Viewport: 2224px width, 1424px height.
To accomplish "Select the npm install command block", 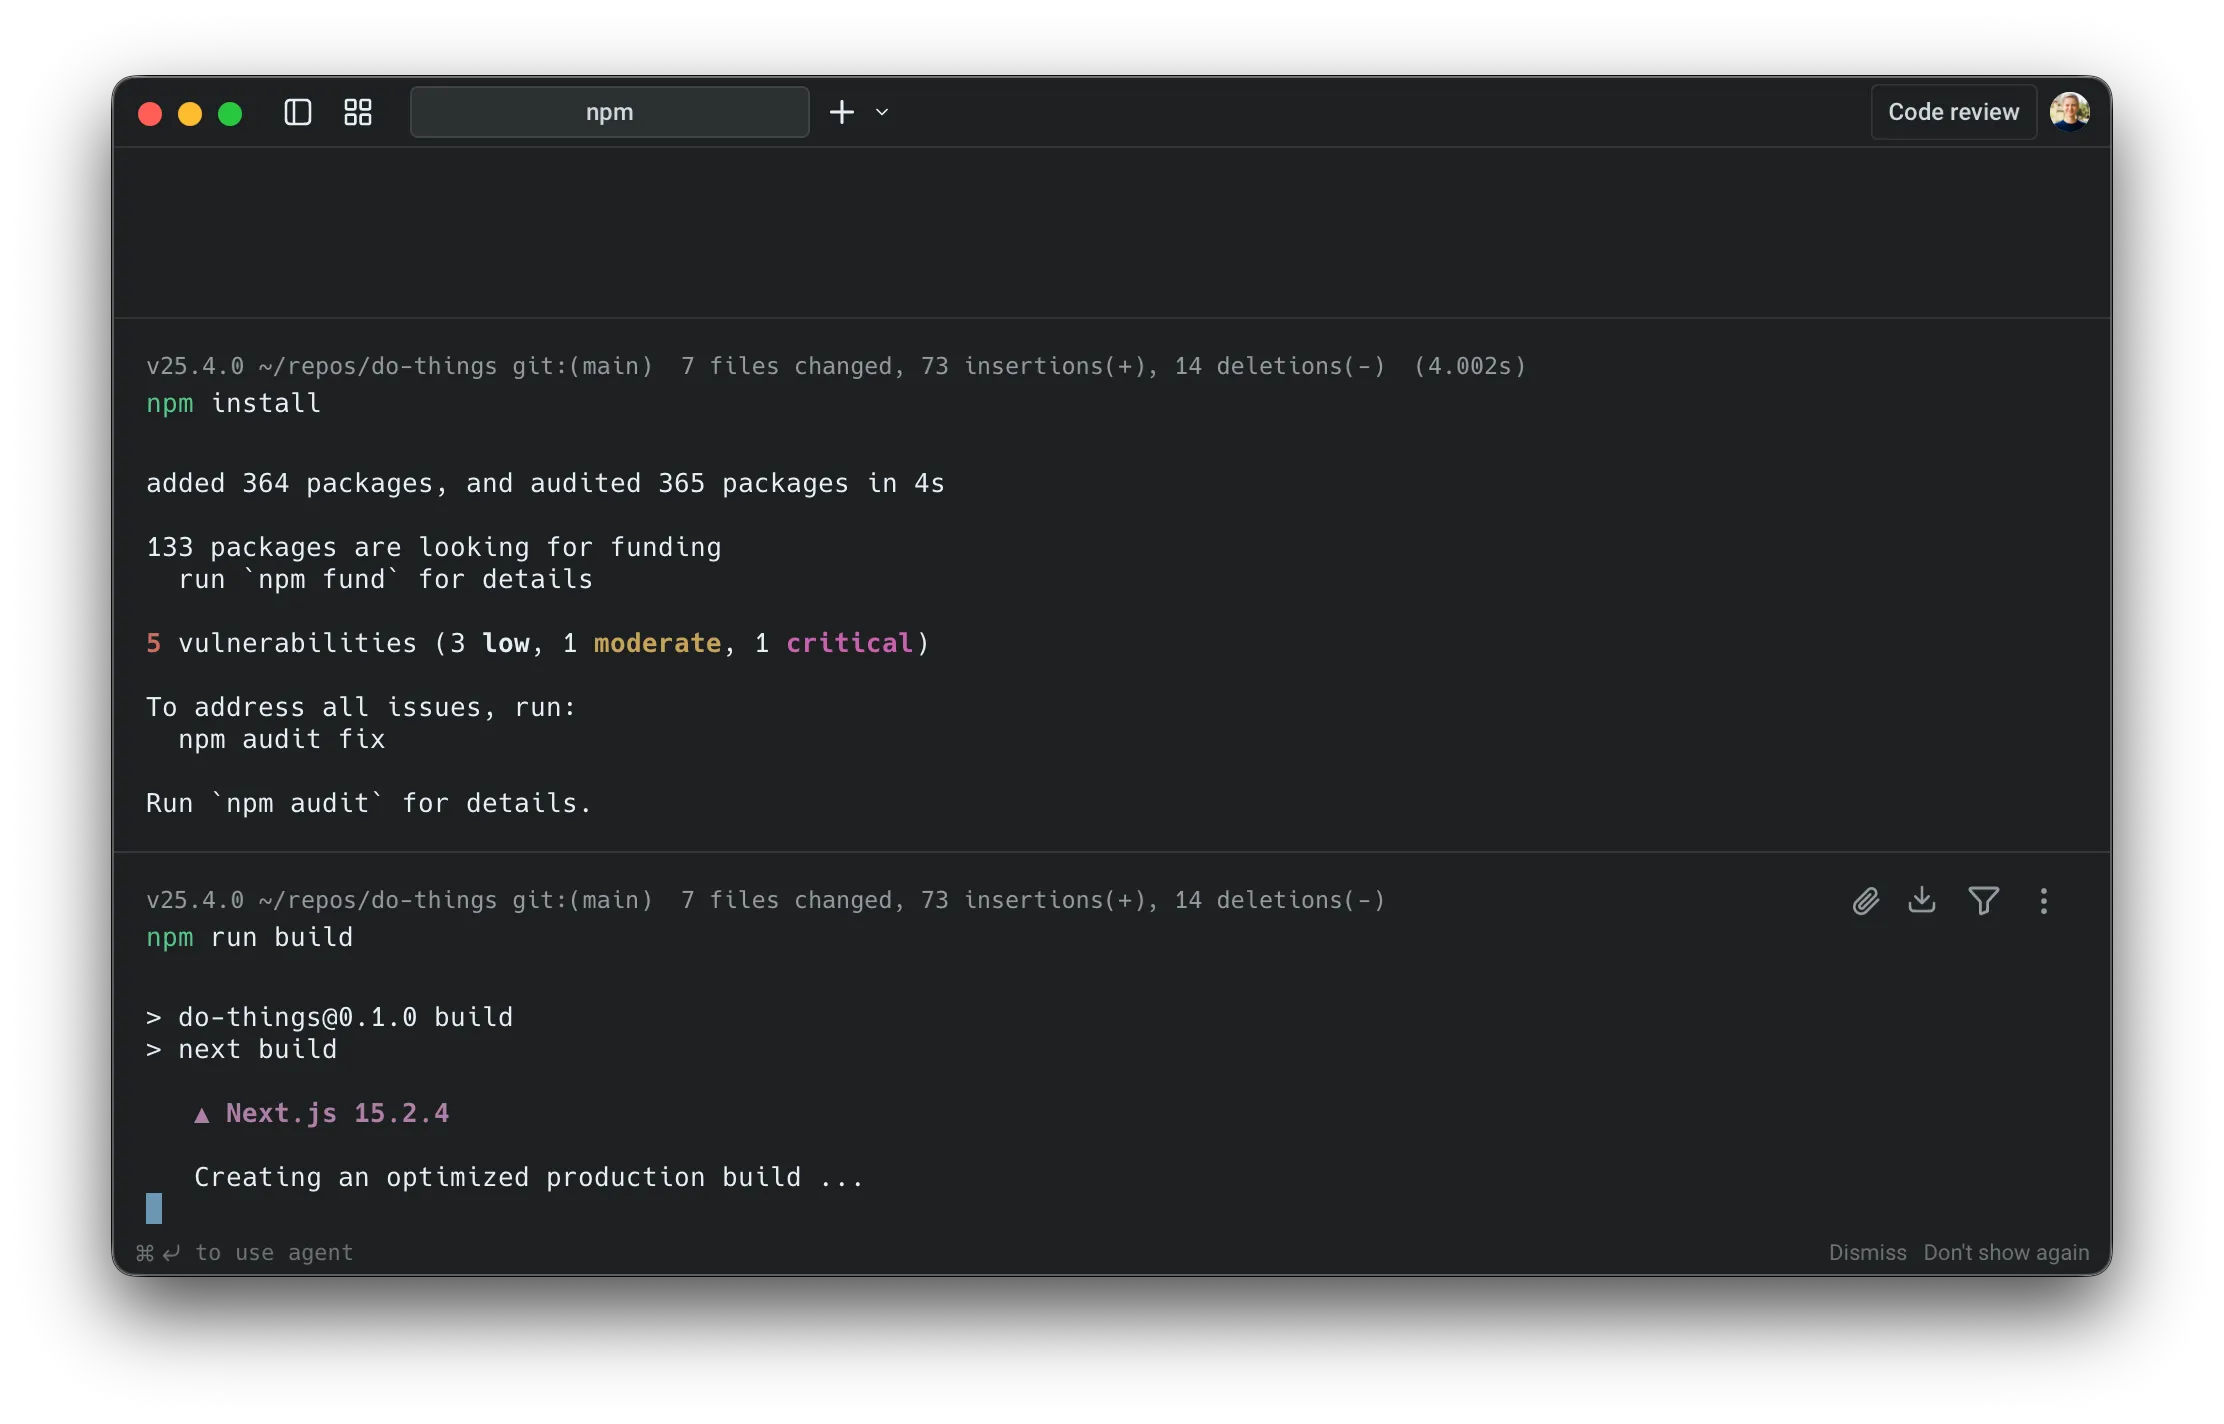I will click(234, 403).
